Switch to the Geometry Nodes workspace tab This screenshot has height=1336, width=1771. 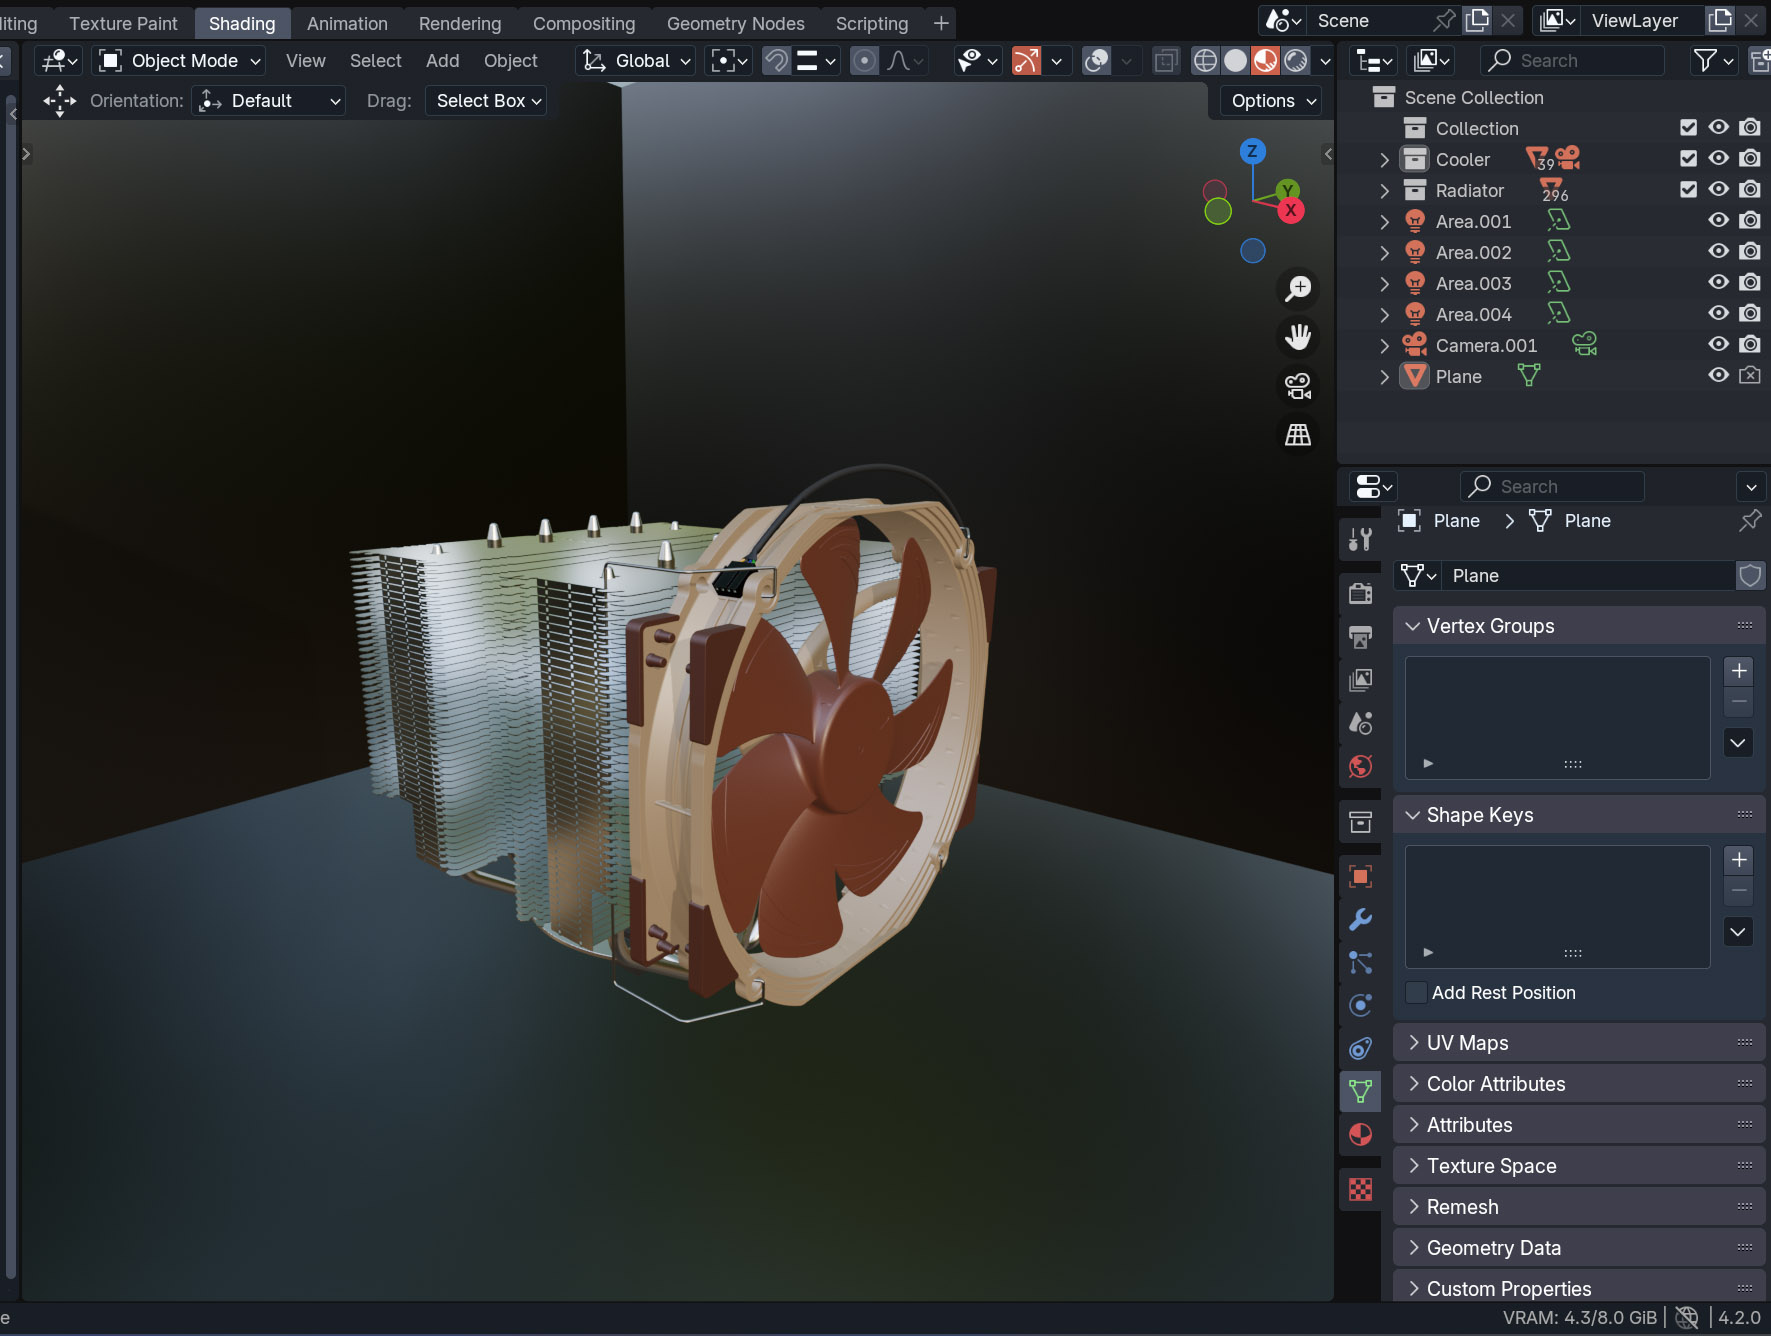[735, 23]
